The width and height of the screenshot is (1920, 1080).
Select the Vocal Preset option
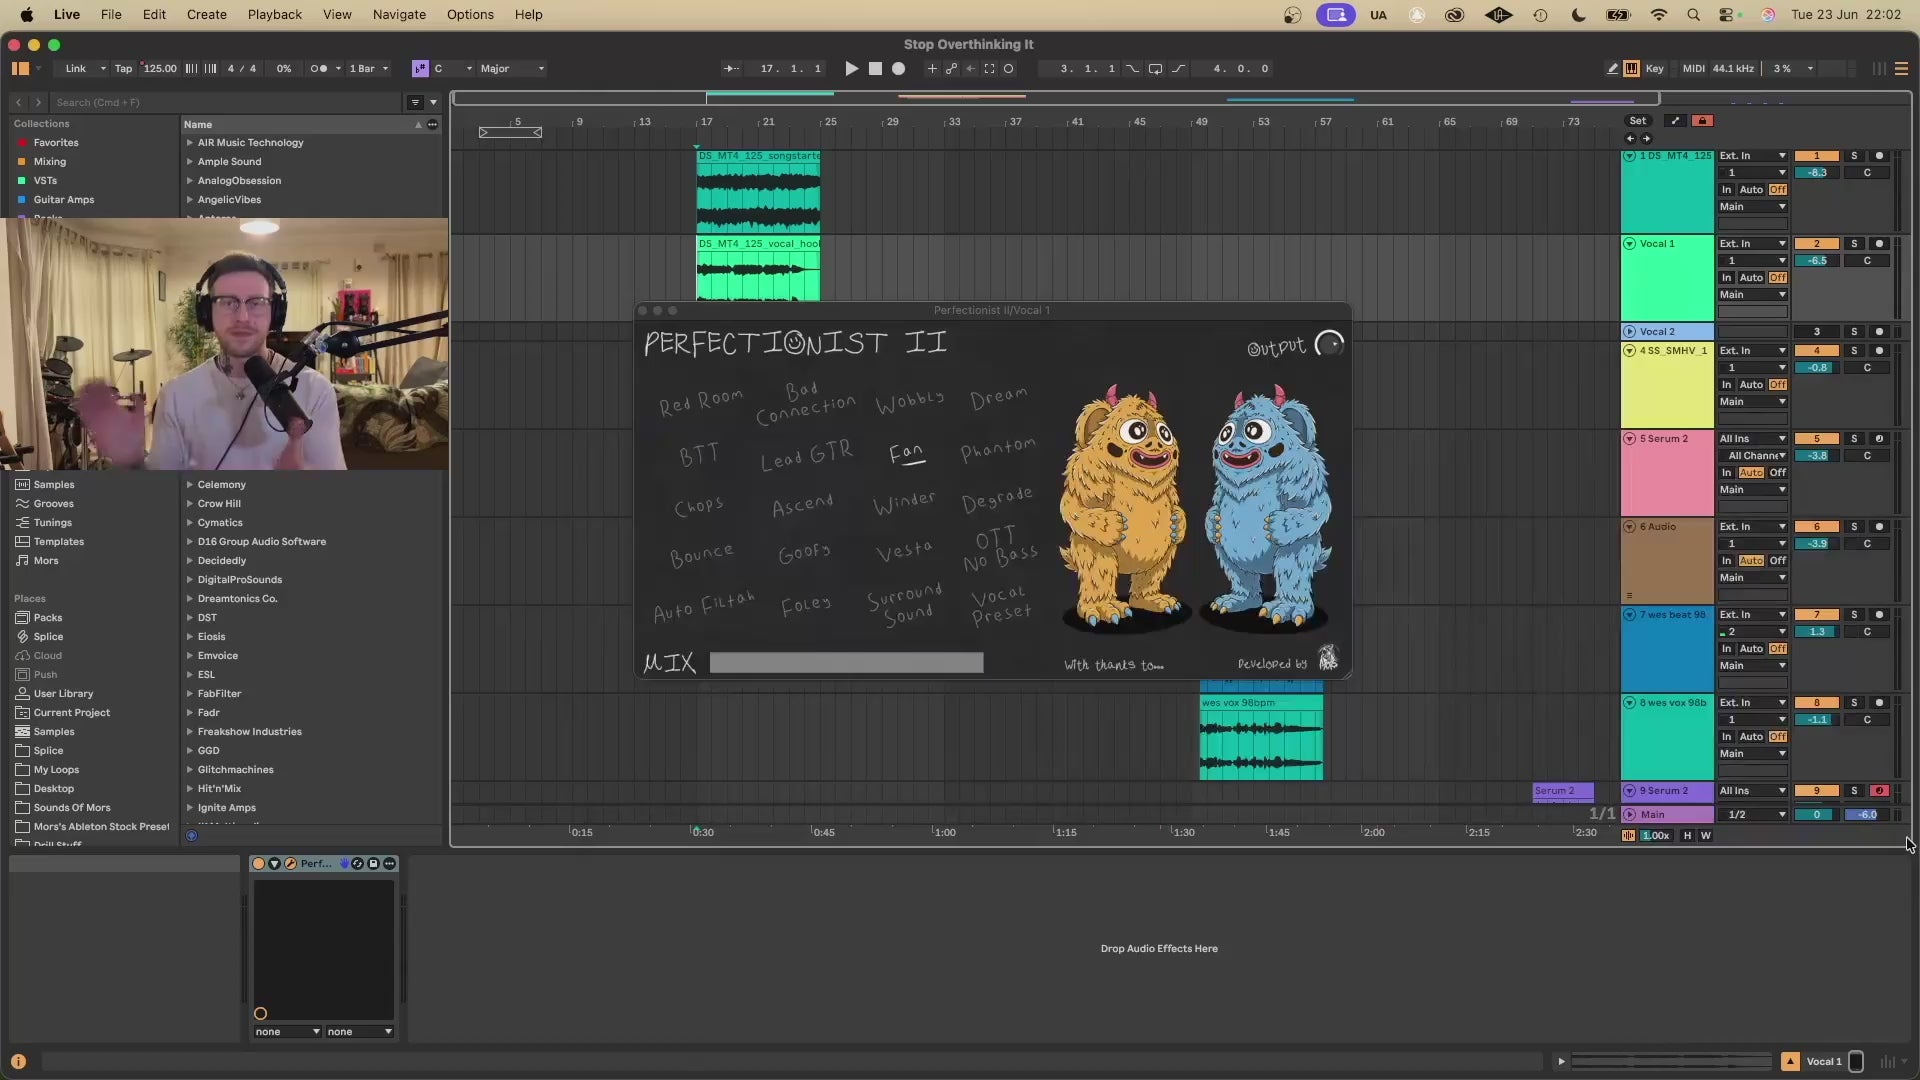point(1000,606)
